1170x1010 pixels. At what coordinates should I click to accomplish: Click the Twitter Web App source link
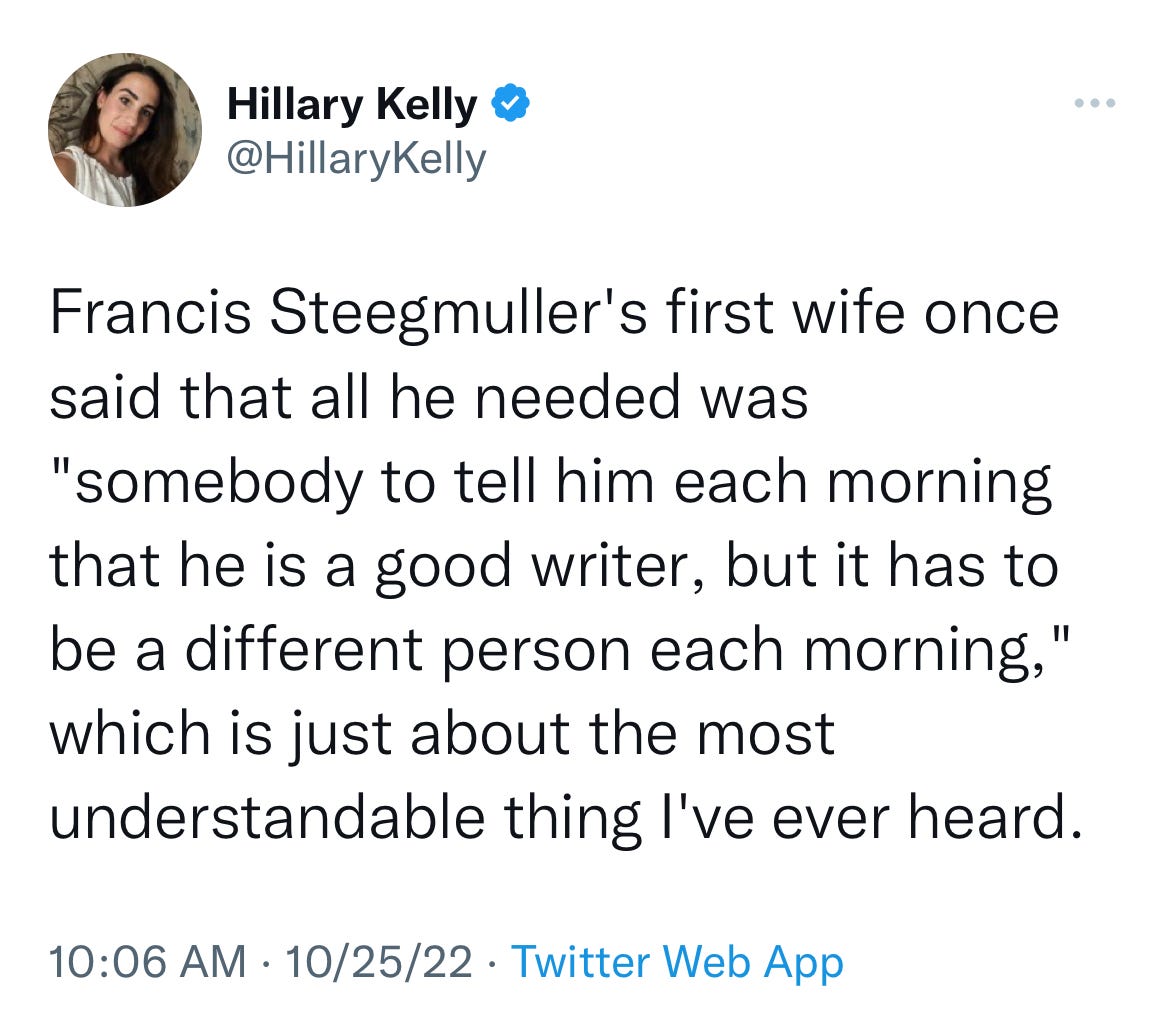pyautogui.click(x=677, y=962)
